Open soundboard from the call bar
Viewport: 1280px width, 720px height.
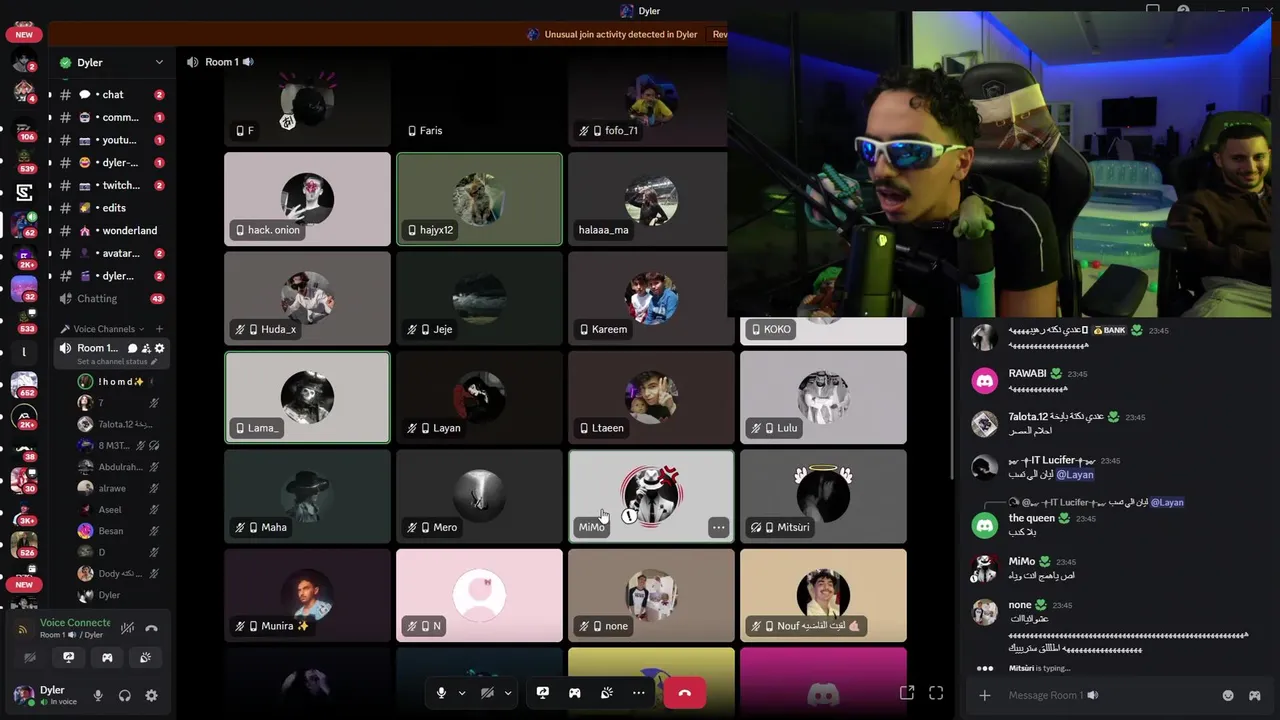tap(607, 693)
